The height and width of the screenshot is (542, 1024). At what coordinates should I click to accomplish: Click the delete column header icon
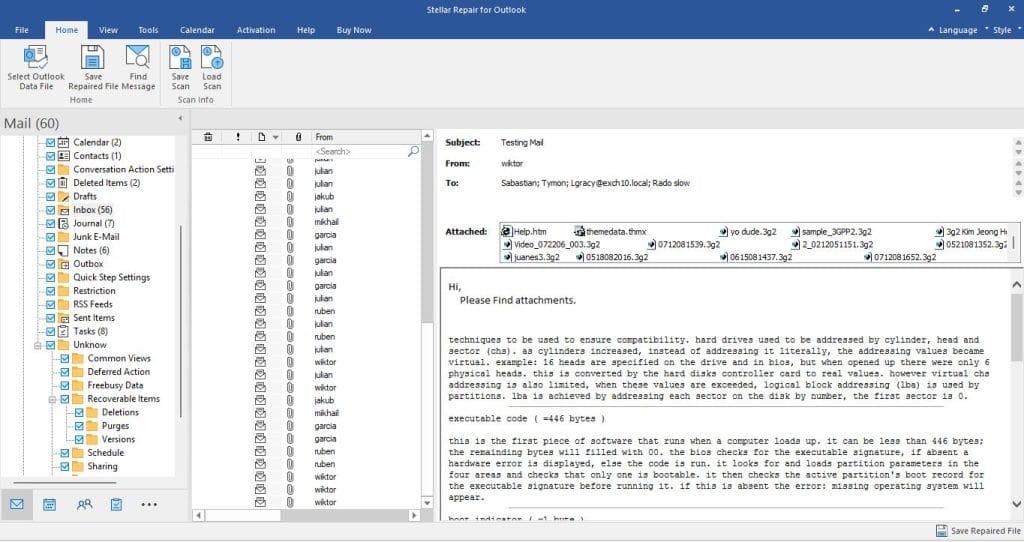click(x=208, y=137)
